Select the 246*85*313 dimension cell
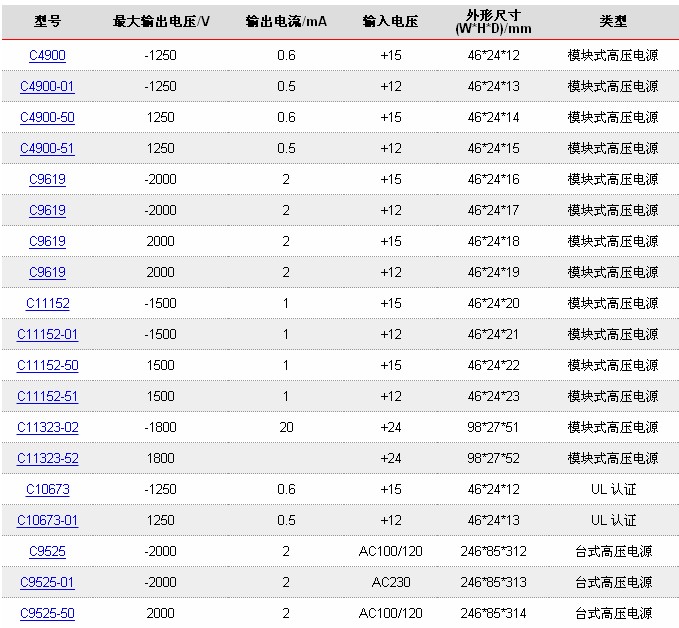 pos(493,583)
